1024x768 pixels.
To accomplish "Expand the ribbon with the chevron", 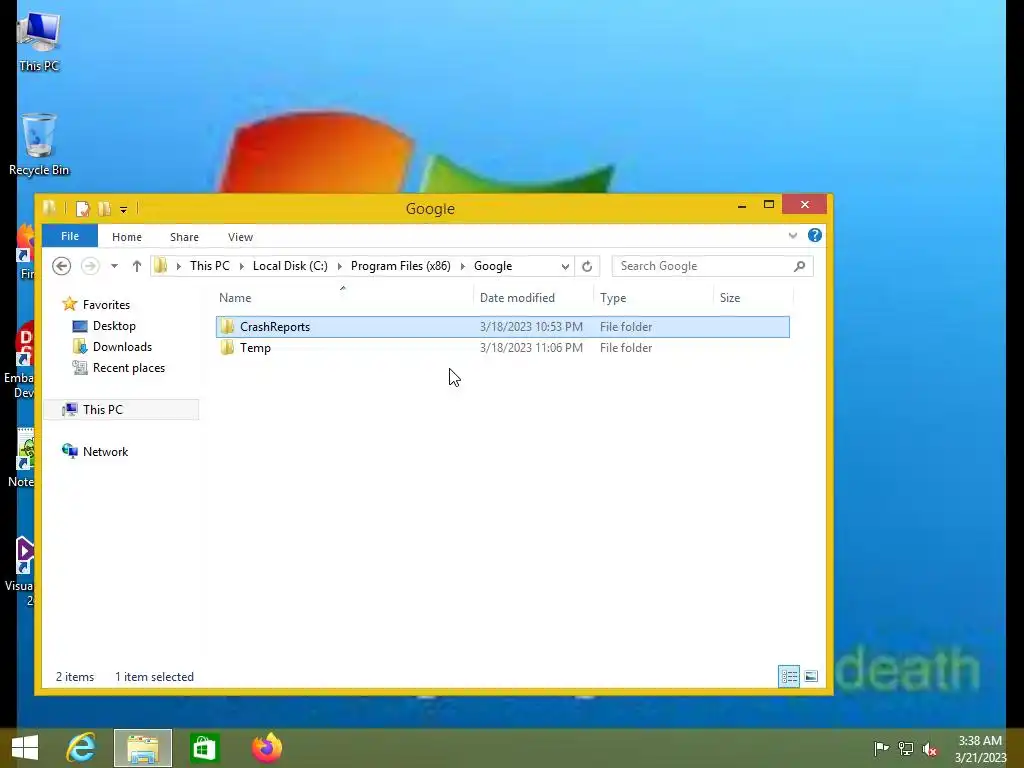I will [792, 235].
